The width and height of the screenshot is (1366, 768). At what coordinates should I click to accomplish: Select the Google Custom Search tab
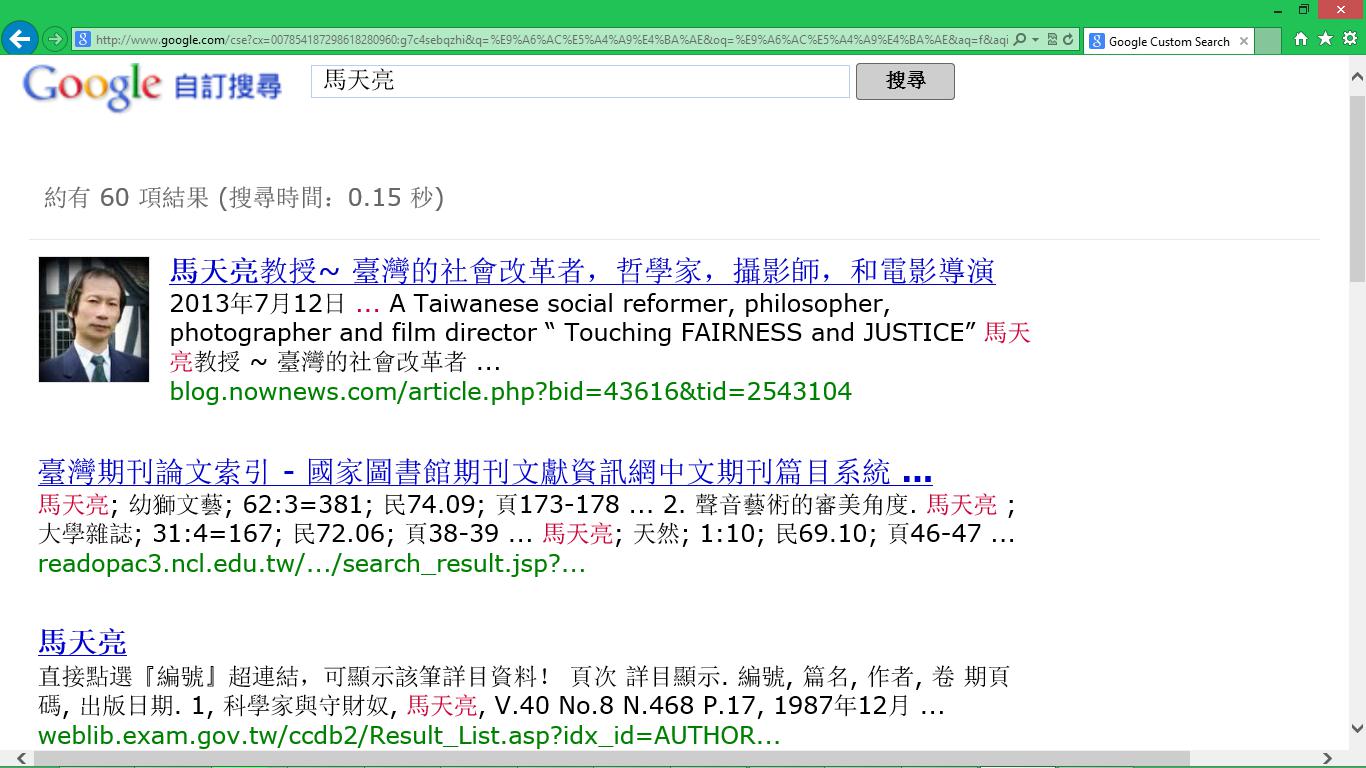click(x=1167, y=41)
